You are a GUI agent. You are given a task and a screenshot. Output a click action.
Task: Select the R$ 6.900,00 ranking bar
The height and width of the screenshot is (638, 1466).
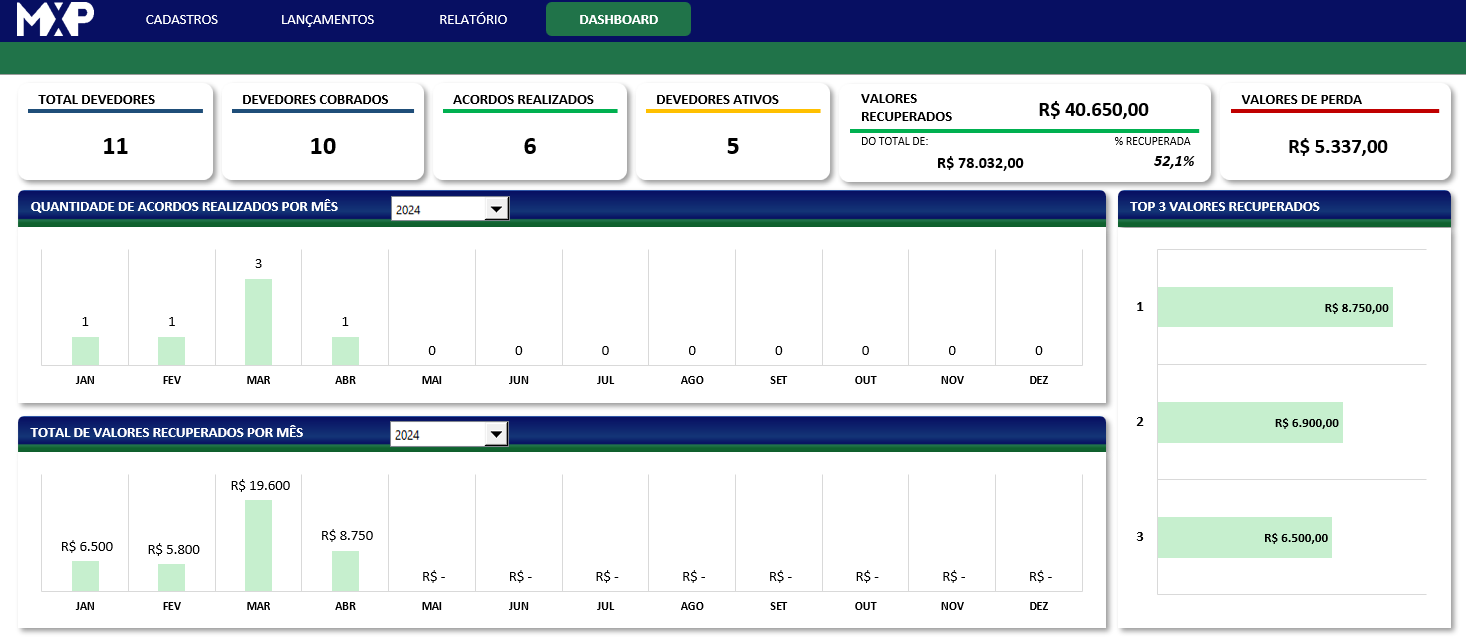(x=1249, y=423)
